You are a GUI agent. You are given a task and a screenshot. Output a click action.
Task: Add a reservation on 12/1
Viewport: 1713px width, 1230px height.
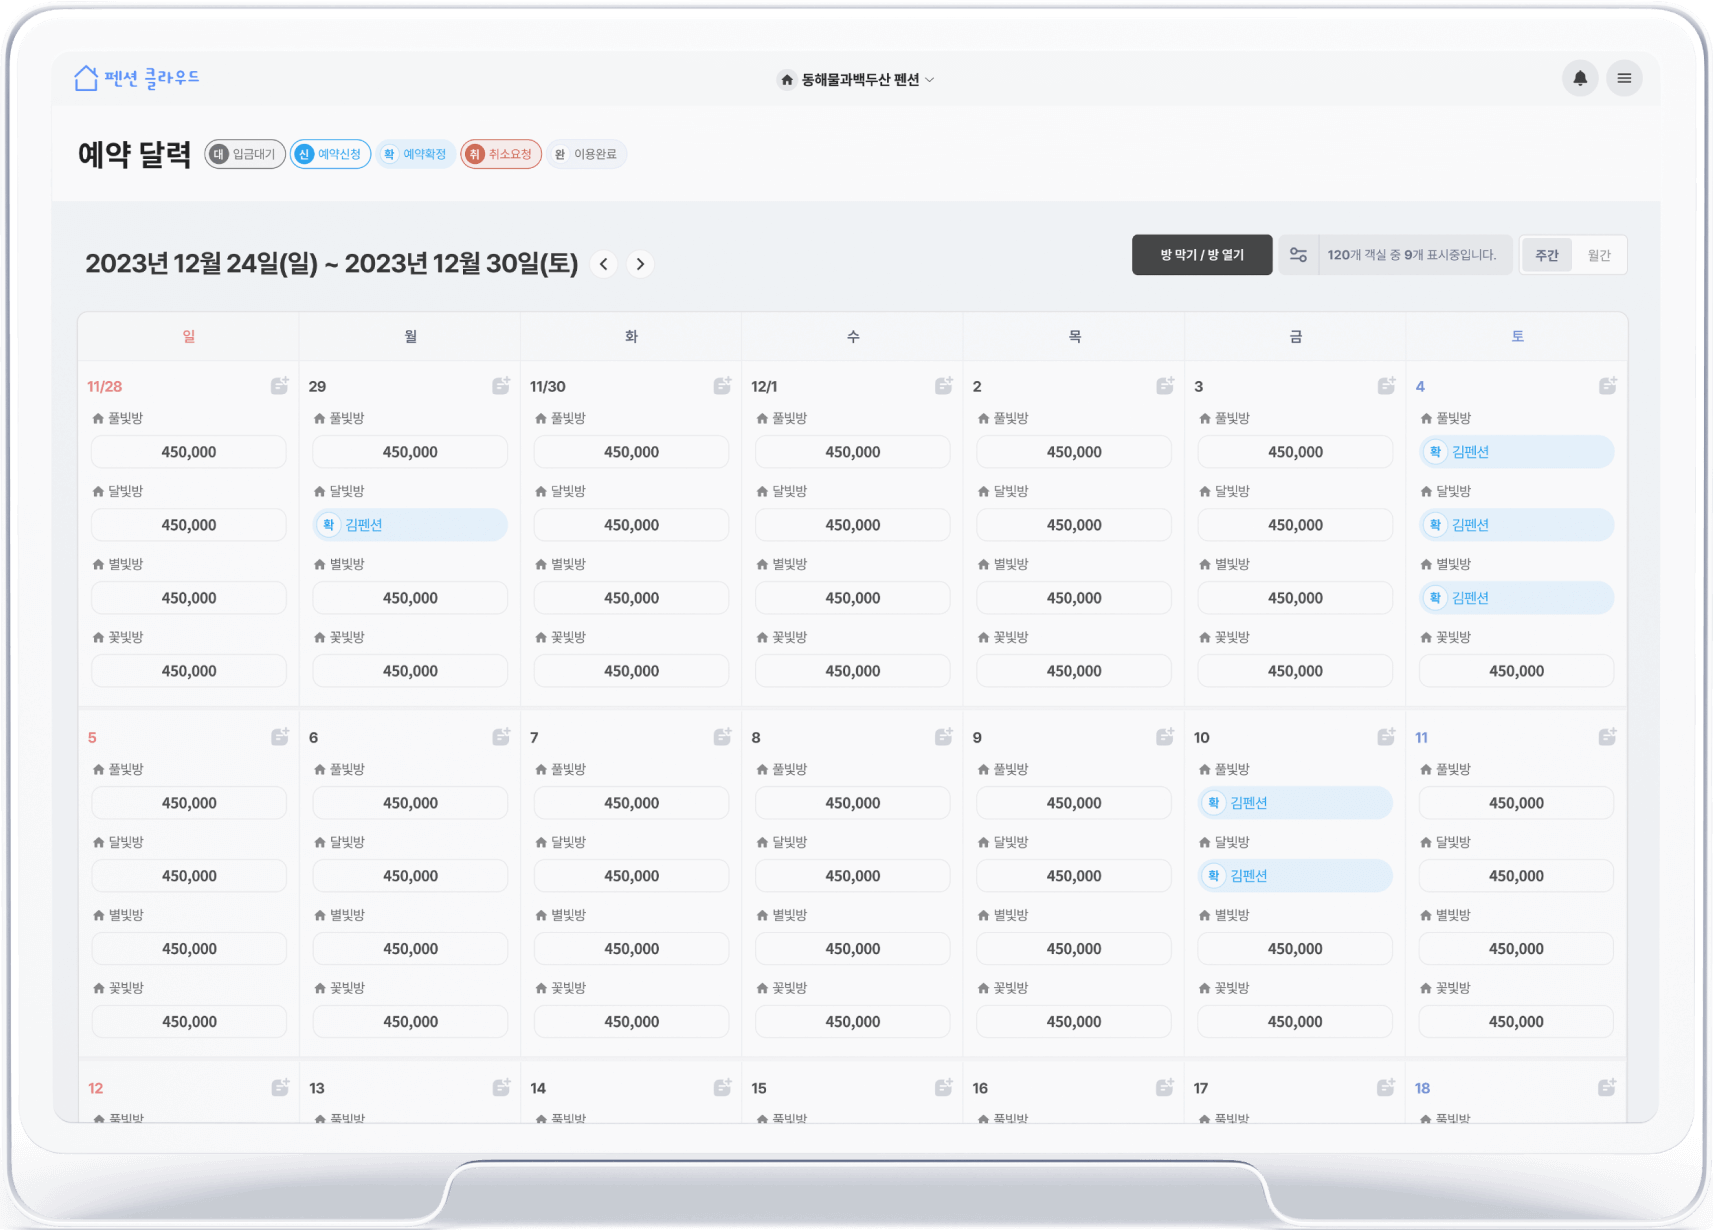tap(943, 386)
